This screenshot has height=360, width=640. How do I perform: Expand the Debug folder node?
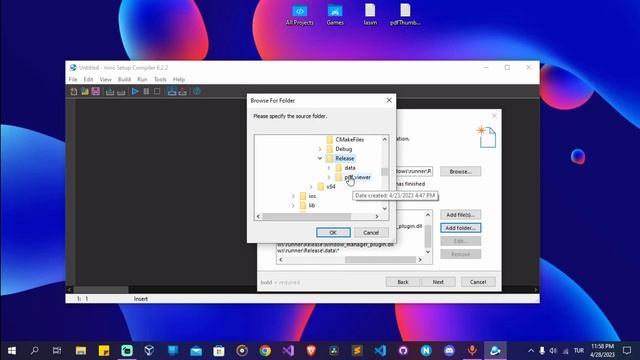[320, 149]
